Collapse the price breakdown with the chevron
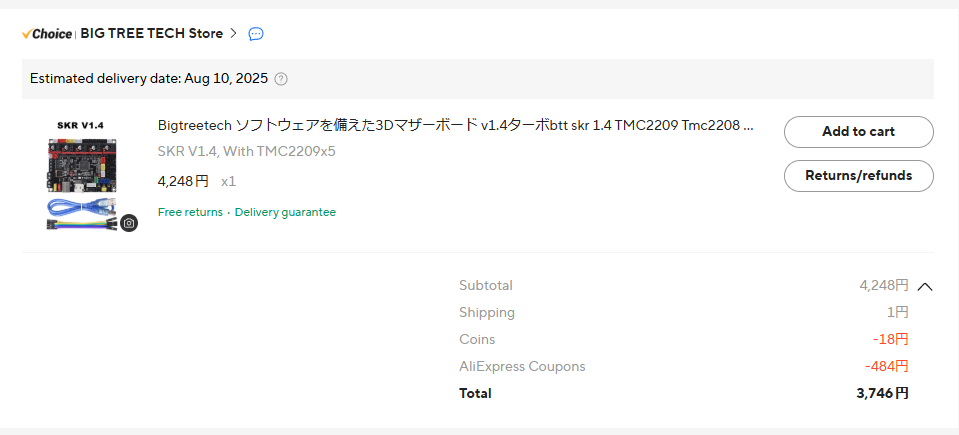 [x=925, y=286]
